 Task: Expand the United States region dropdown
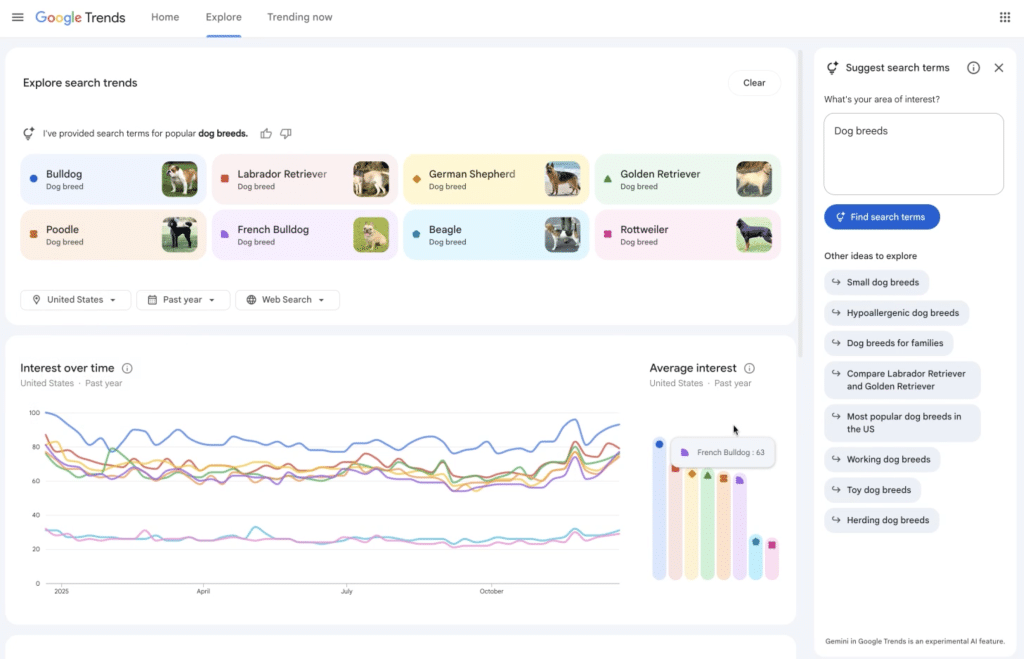pyautogui.click(x=76, y=300)
